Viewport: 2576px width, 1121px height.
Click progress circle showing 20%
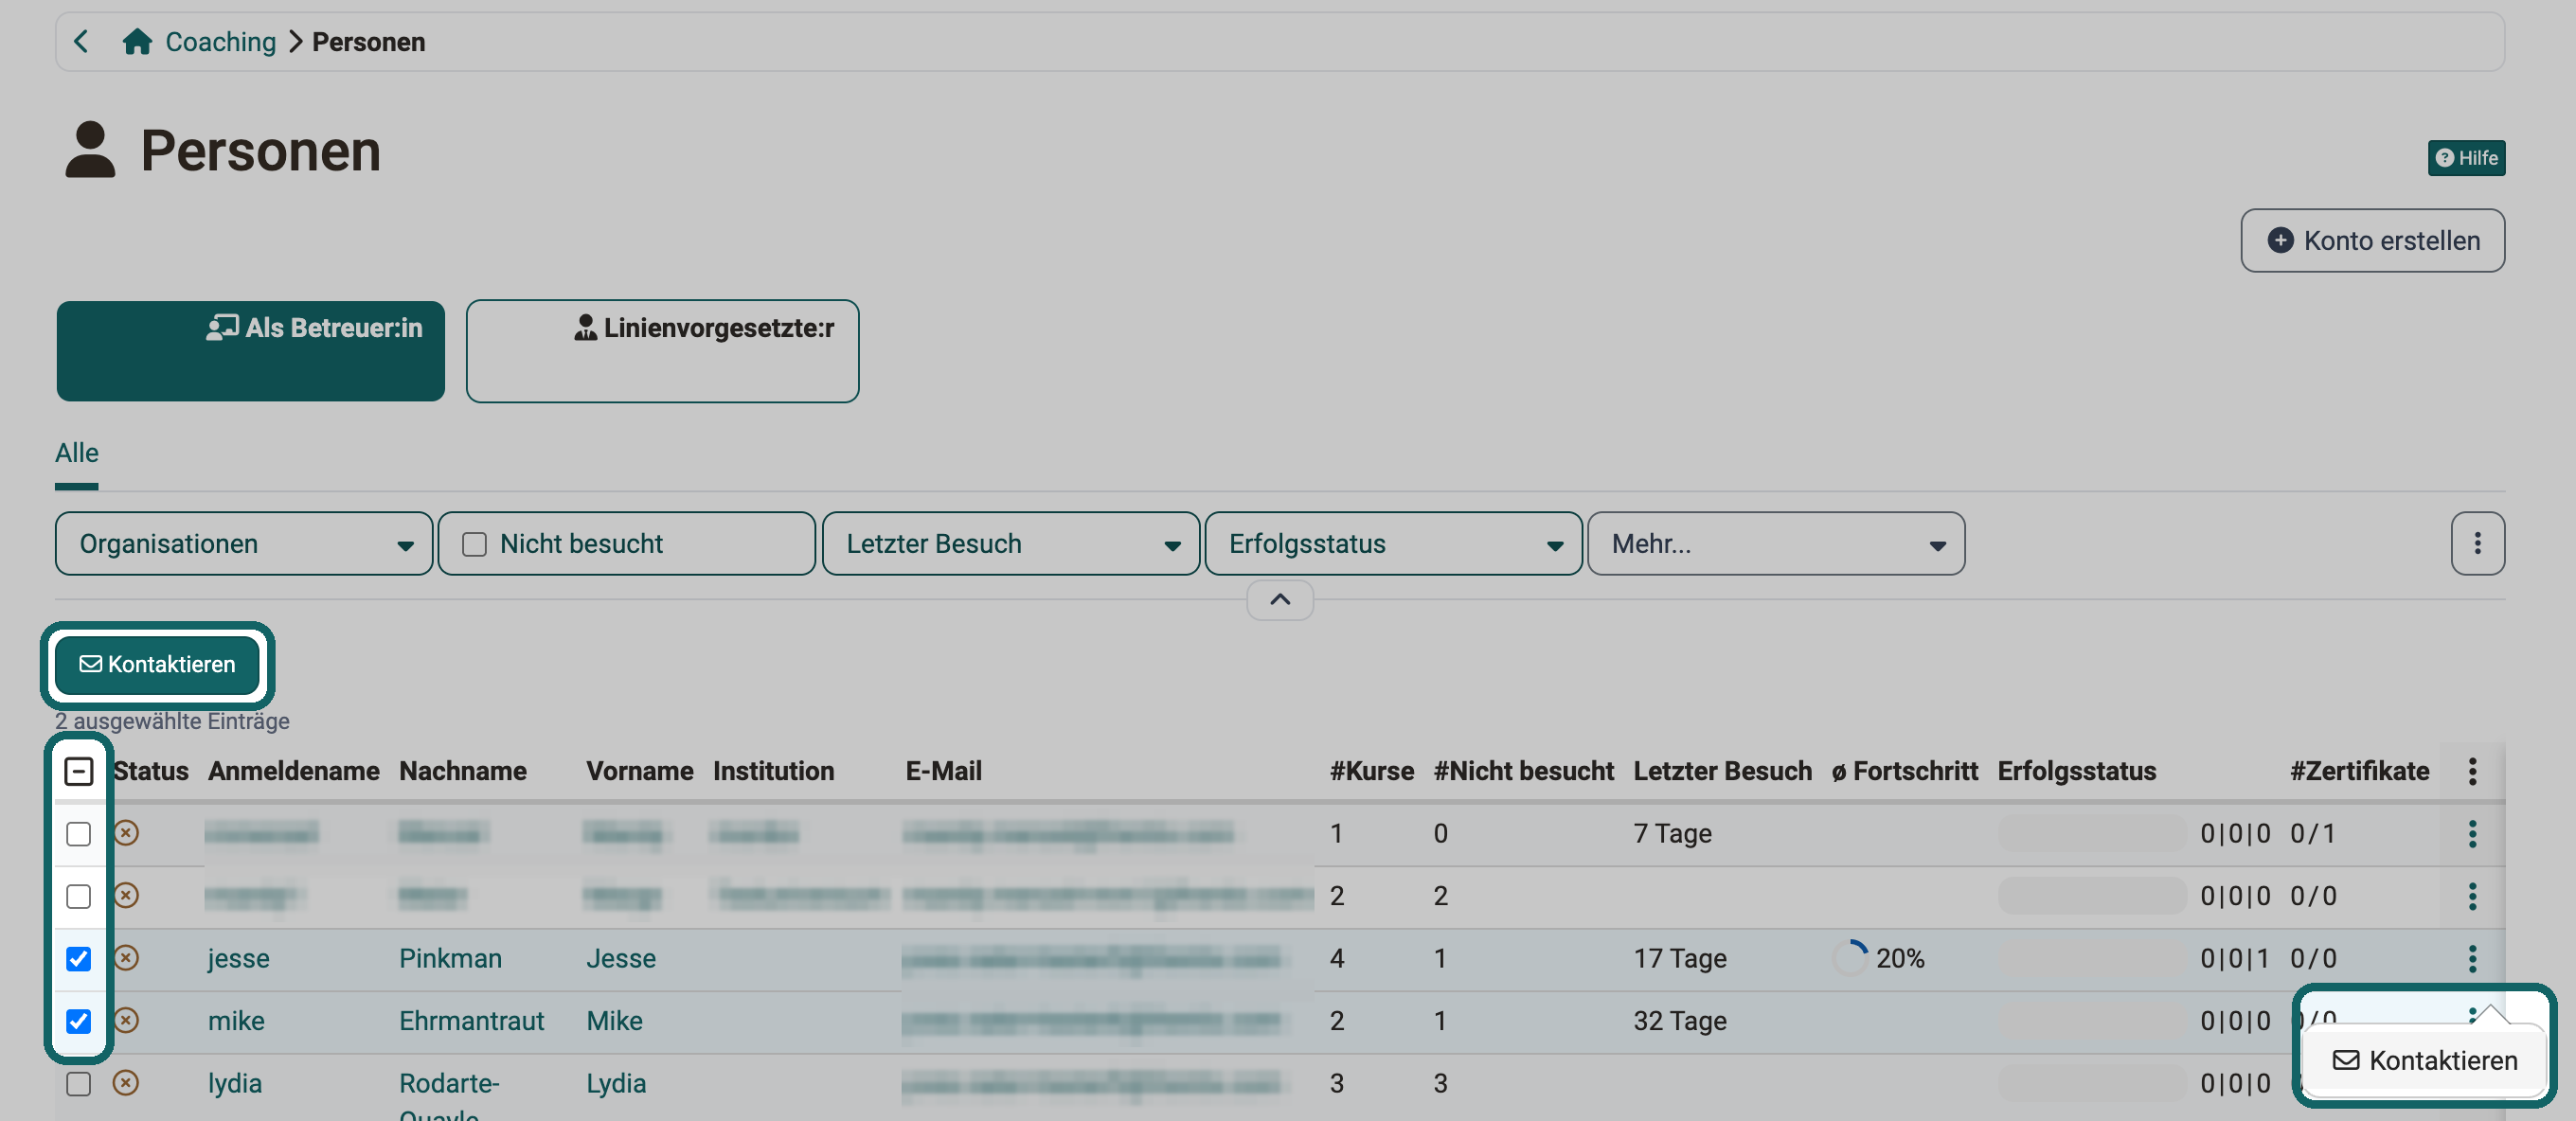[1850, 958]
